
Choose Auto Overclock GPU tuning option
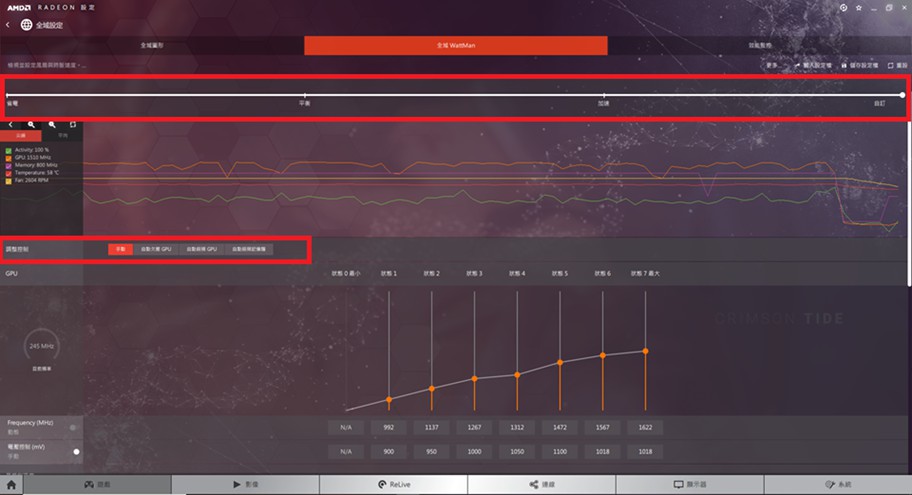coord(201,249)
